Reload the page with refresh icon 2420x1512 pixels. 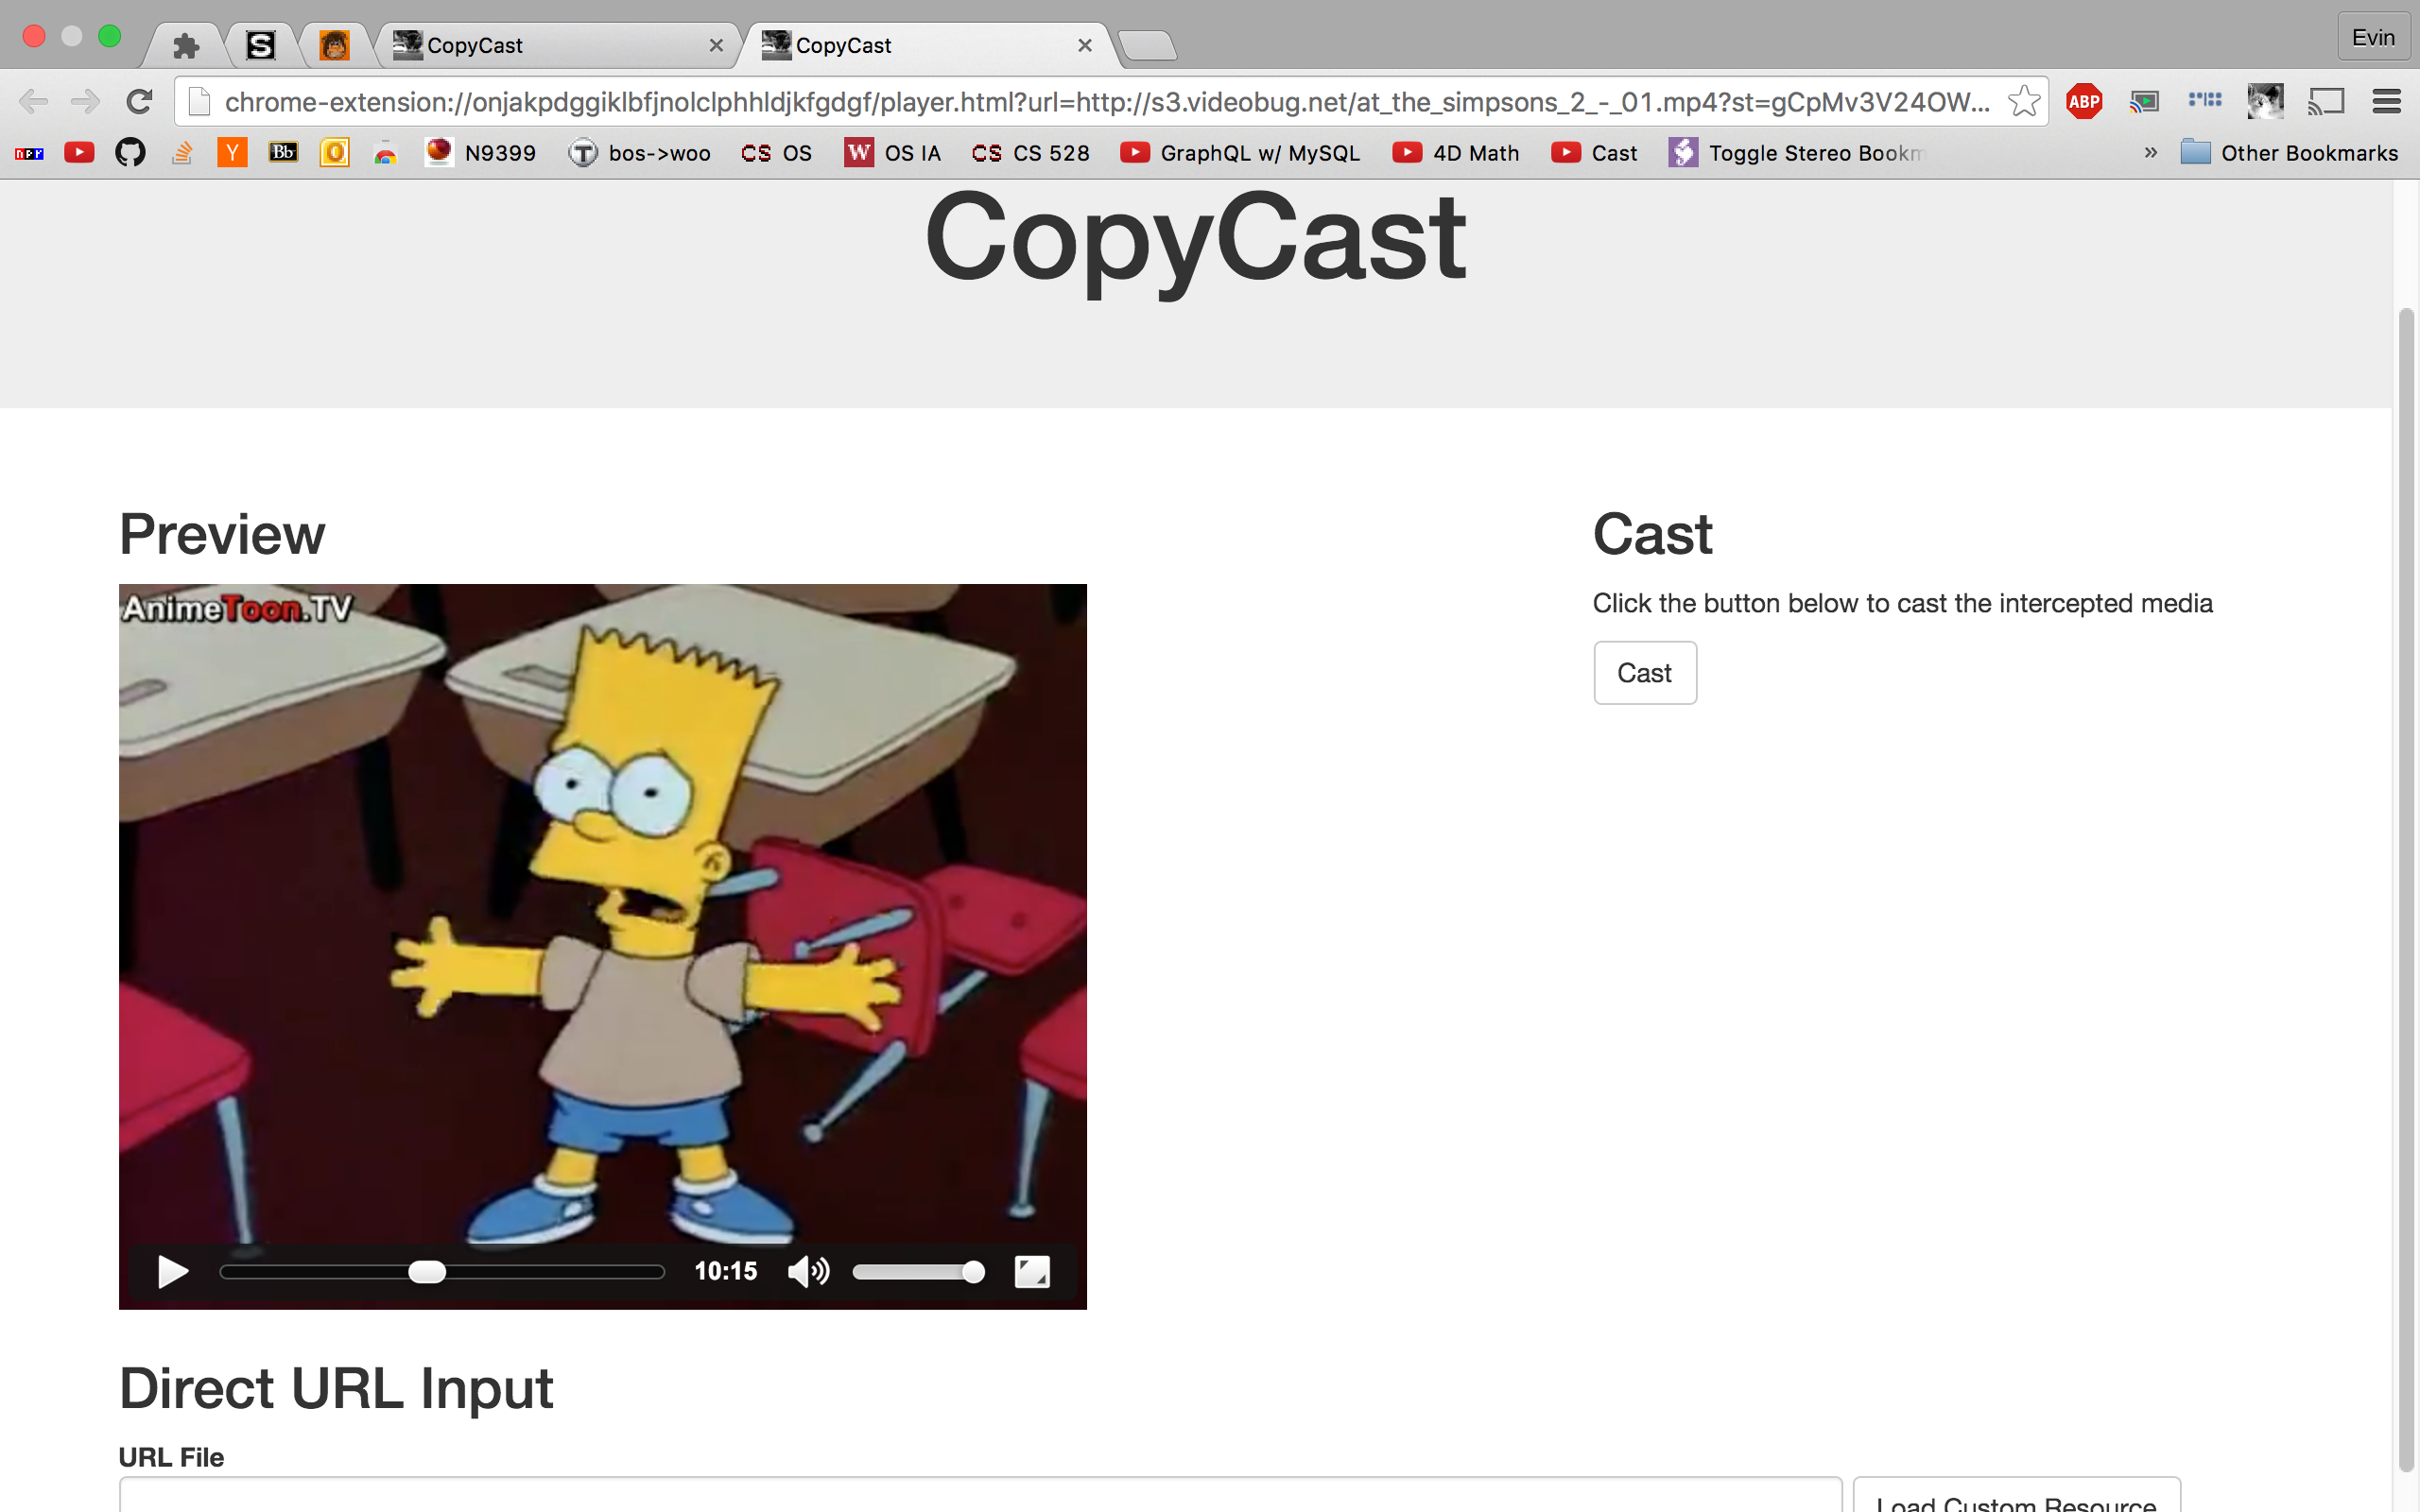139,101
